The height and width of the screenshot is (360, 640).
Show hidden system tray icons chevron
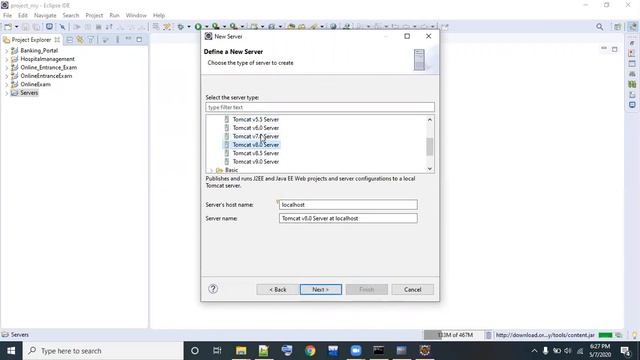[x=534, y=351]
